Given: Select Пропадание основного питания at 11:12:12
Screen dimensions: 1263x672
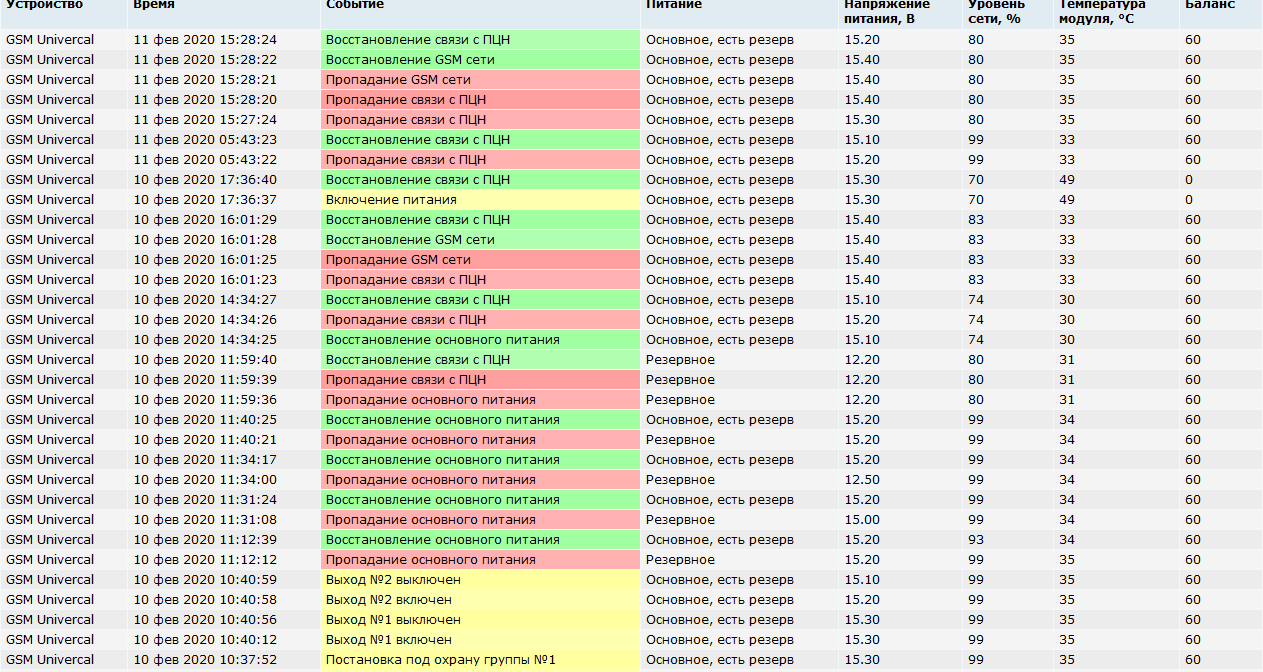Looking at the screenshot, I should point(481,560).
